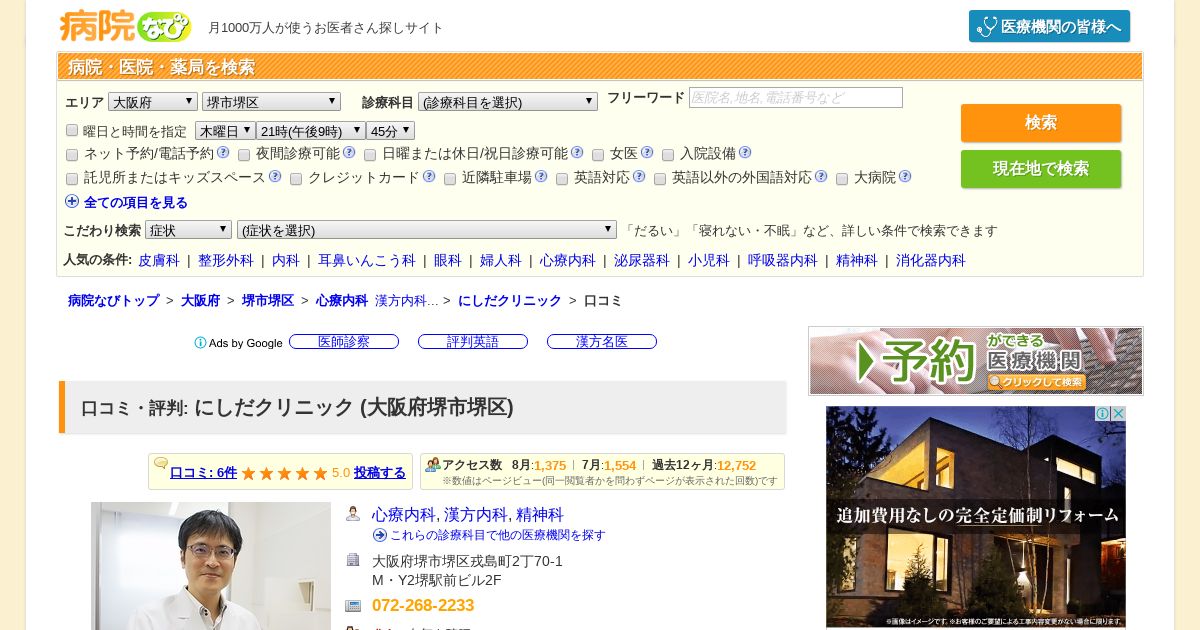Check 託児所またはキッズスペース checkbox
The height and width of the screenshot is (630, 1200).
(72, 179)
